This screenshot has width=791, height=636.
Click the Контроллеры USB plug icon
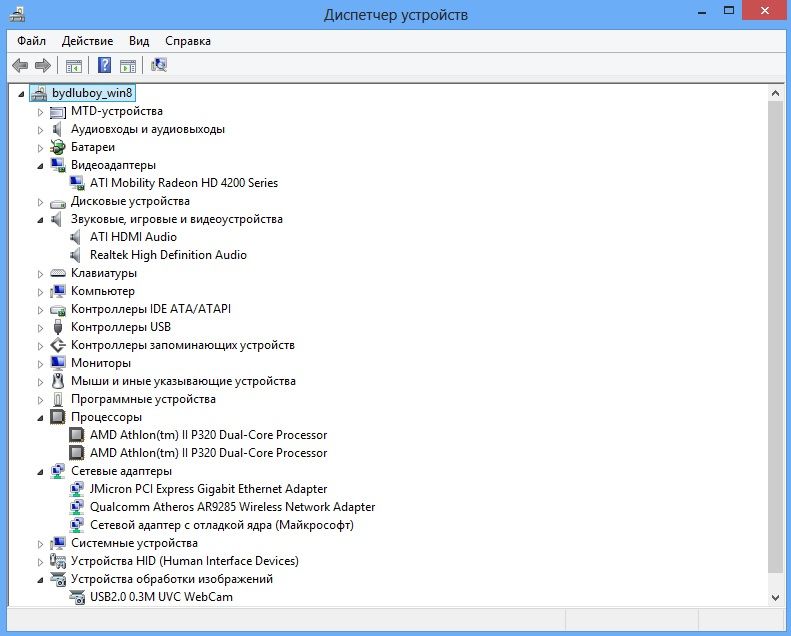click(x=58, y=327)
